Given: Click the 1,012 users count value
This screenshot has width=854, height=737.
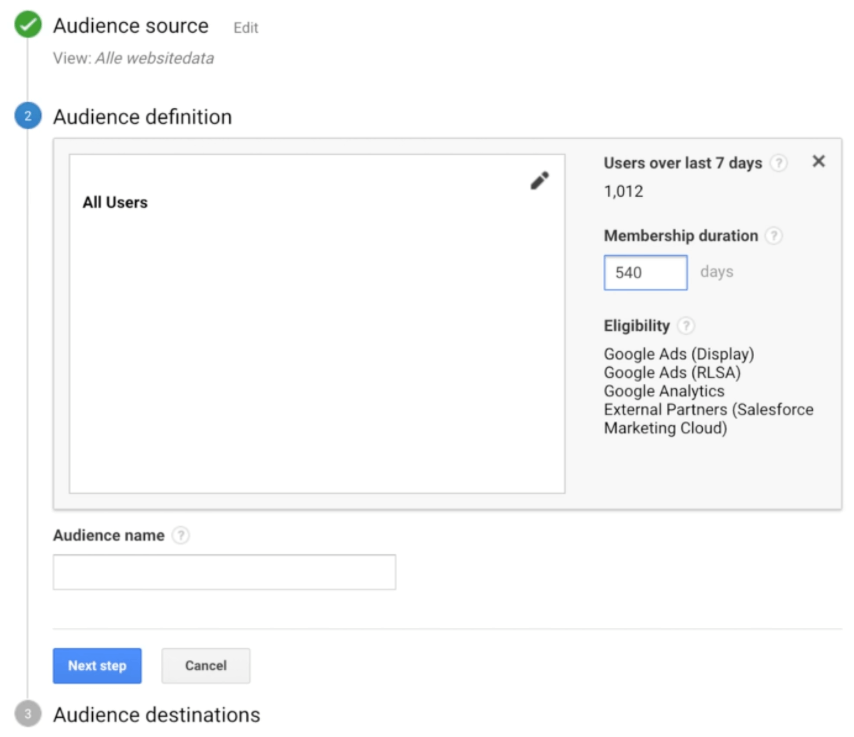Looking at the screenshot, I should coord(624,191).
